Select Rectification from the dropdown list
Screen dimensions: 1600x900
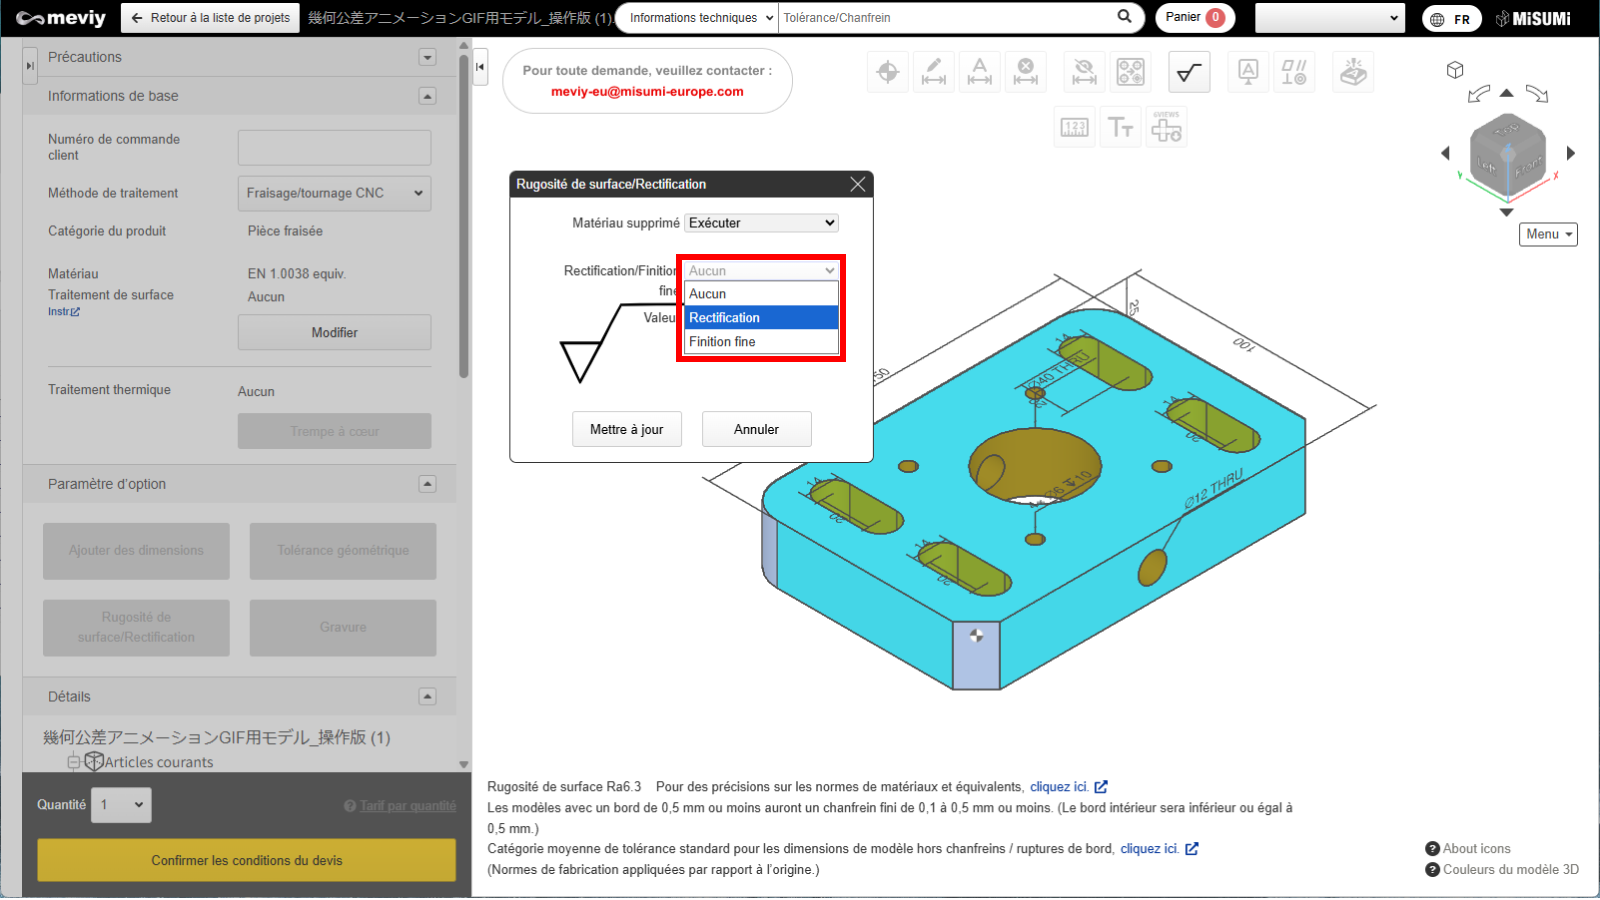[x=761, y=318]
